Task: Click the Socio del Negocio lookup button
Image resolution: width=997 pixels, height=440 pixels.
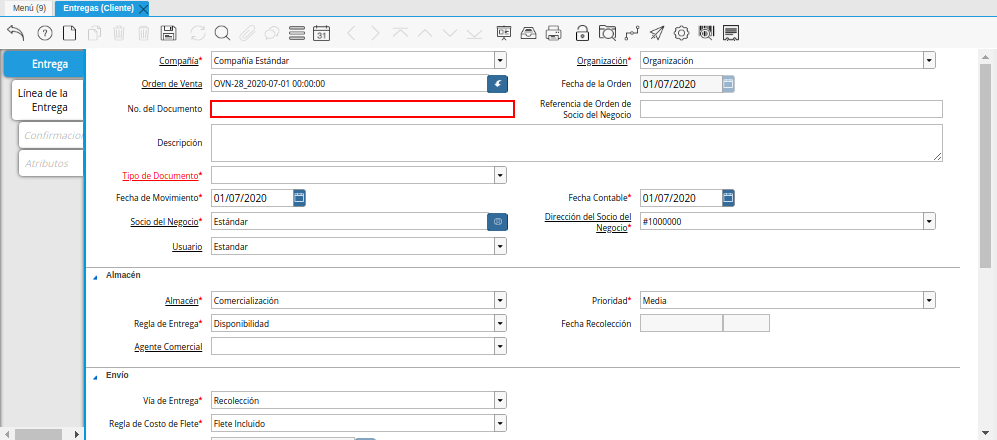Action: pyautogui.click(x=498, y=221)
